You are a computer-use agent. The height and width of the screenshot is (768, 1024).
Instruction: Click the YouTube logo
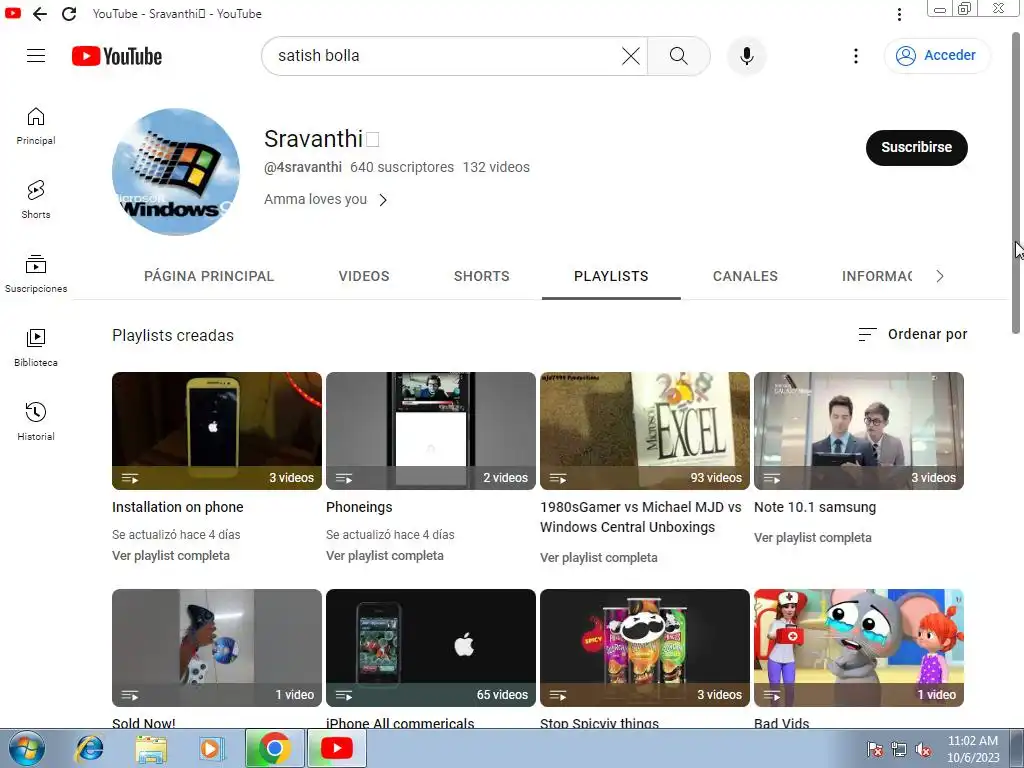[x=117, y=56]
